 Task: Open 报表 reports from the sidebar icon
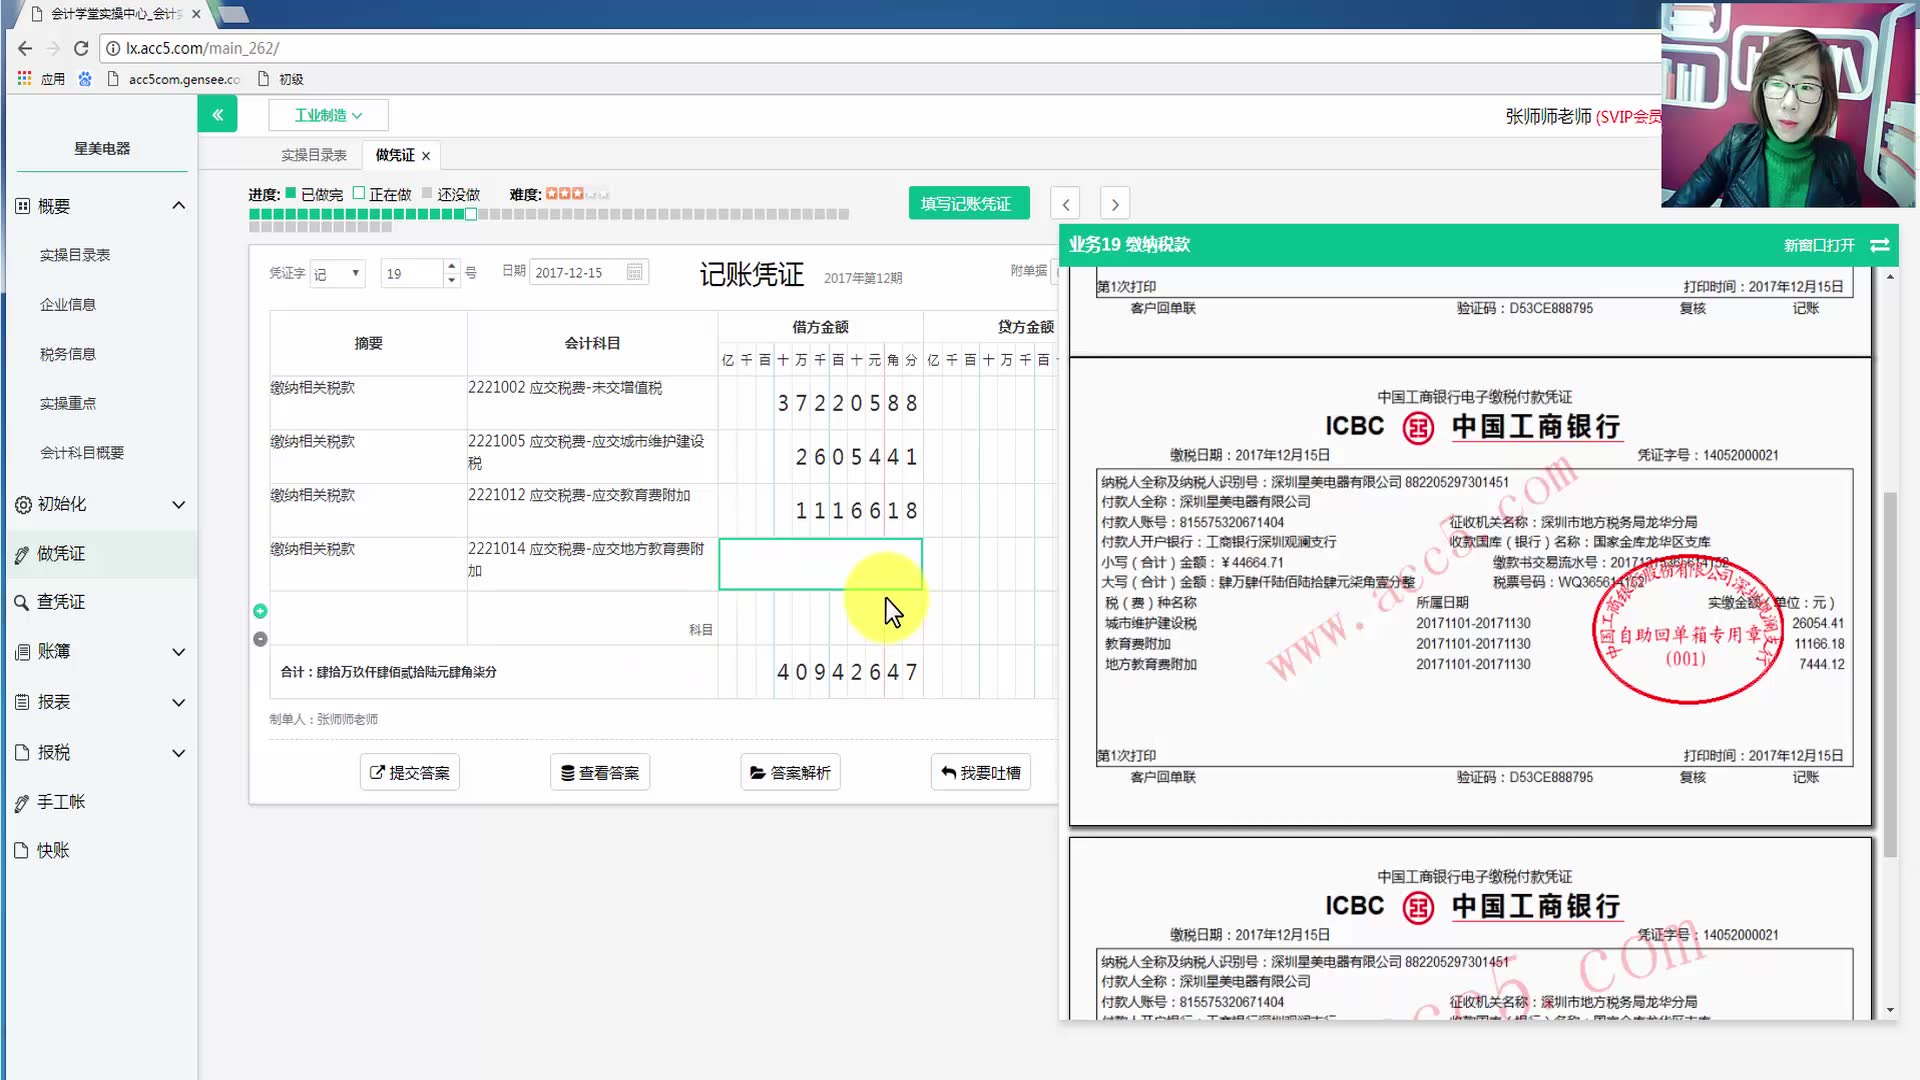pyautogui.click(x=23, y=702)
